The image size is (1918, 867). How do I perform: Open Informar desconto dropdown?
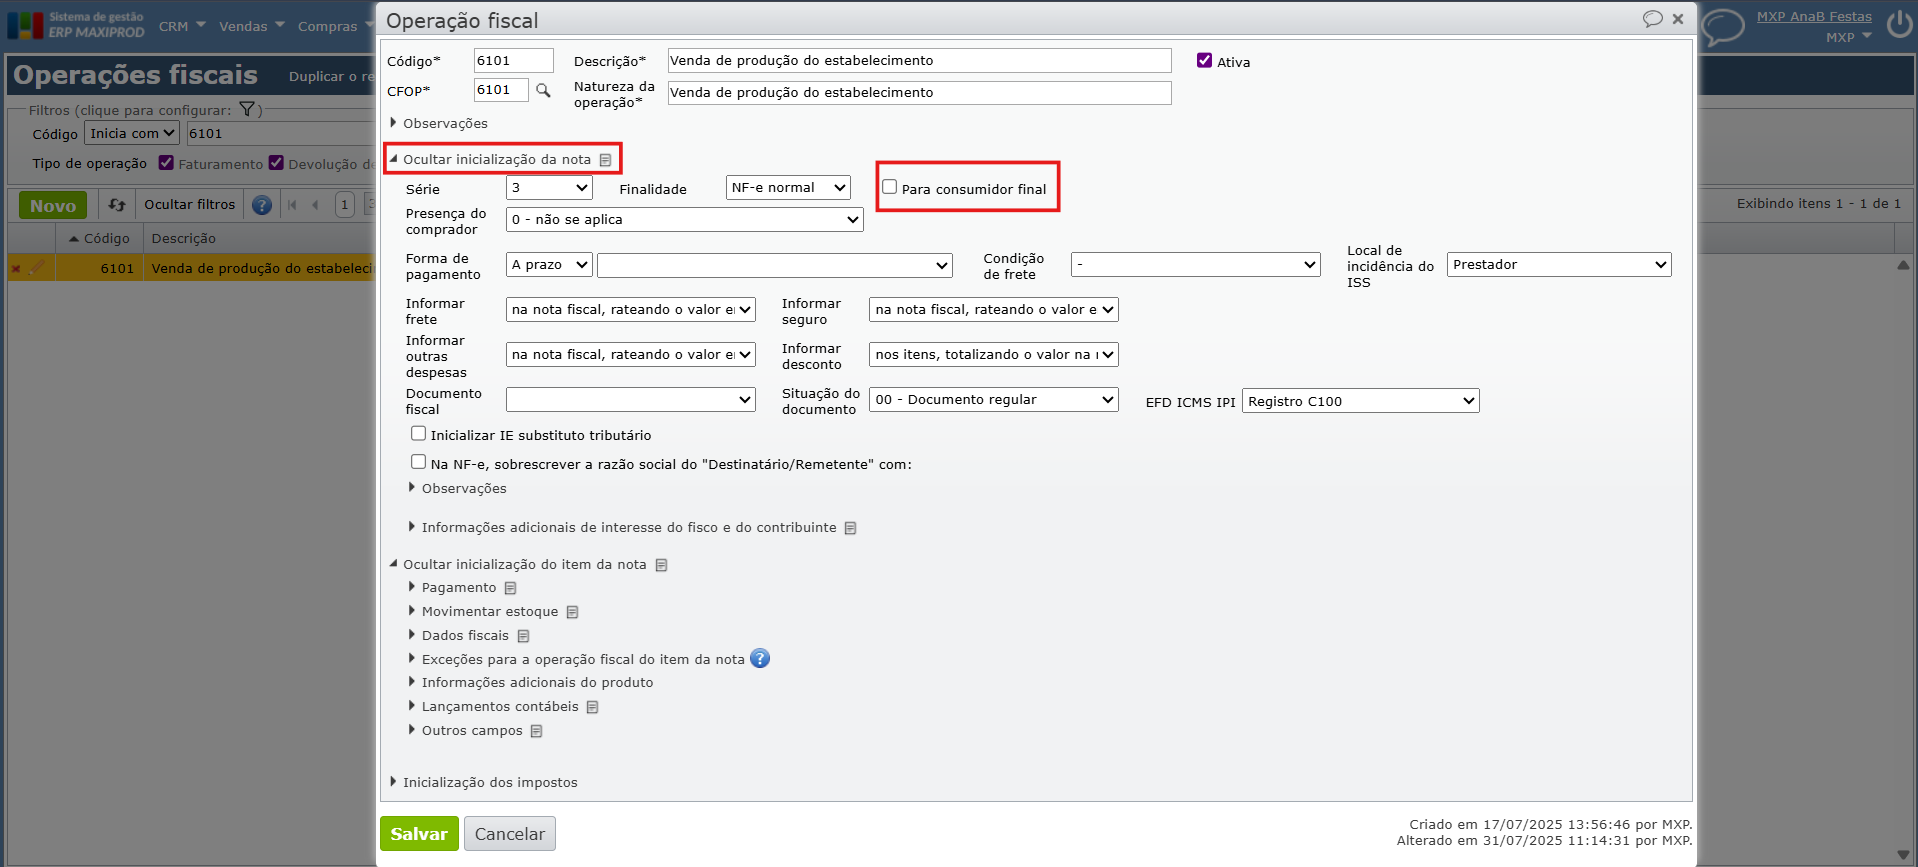click(x=993, y=355)
